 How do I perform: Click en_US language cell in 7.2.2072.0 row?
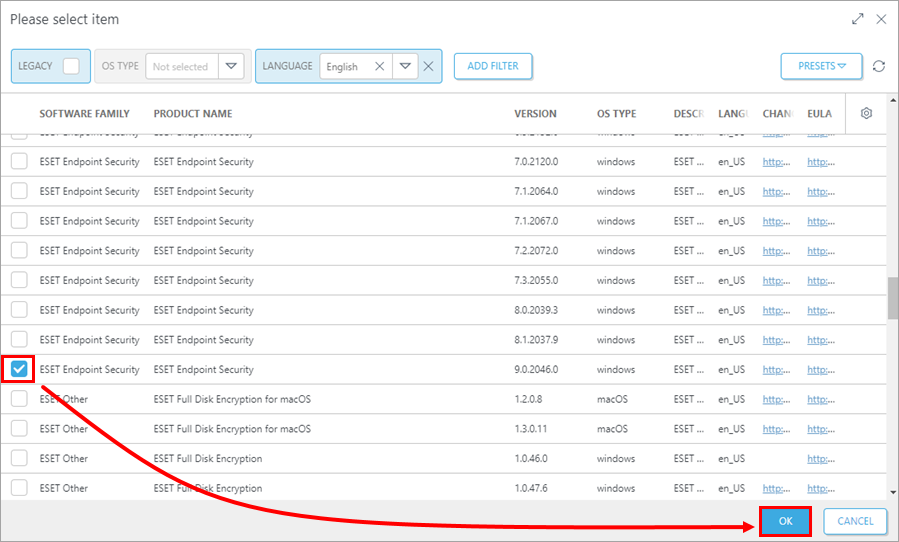coord(732,251)
